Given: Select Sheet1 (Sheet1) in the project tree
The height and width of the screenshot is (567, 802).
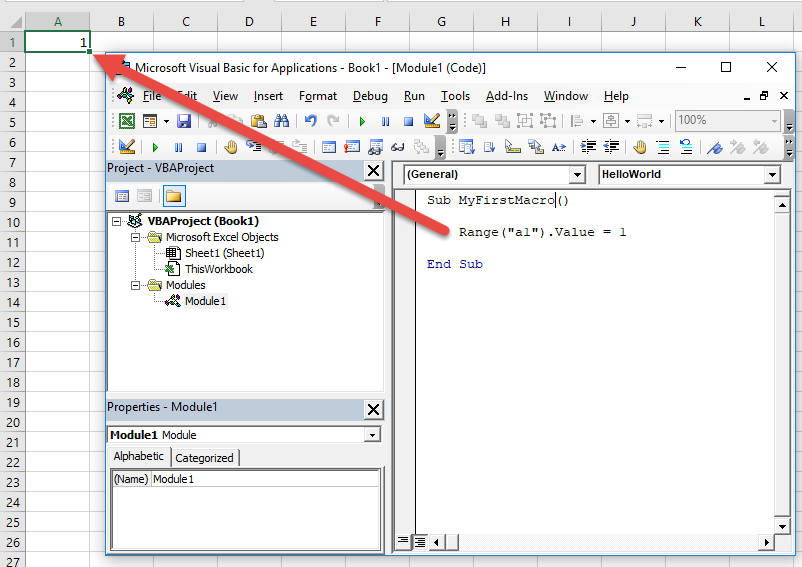Looking at the screenshot, I should point(225,253).
